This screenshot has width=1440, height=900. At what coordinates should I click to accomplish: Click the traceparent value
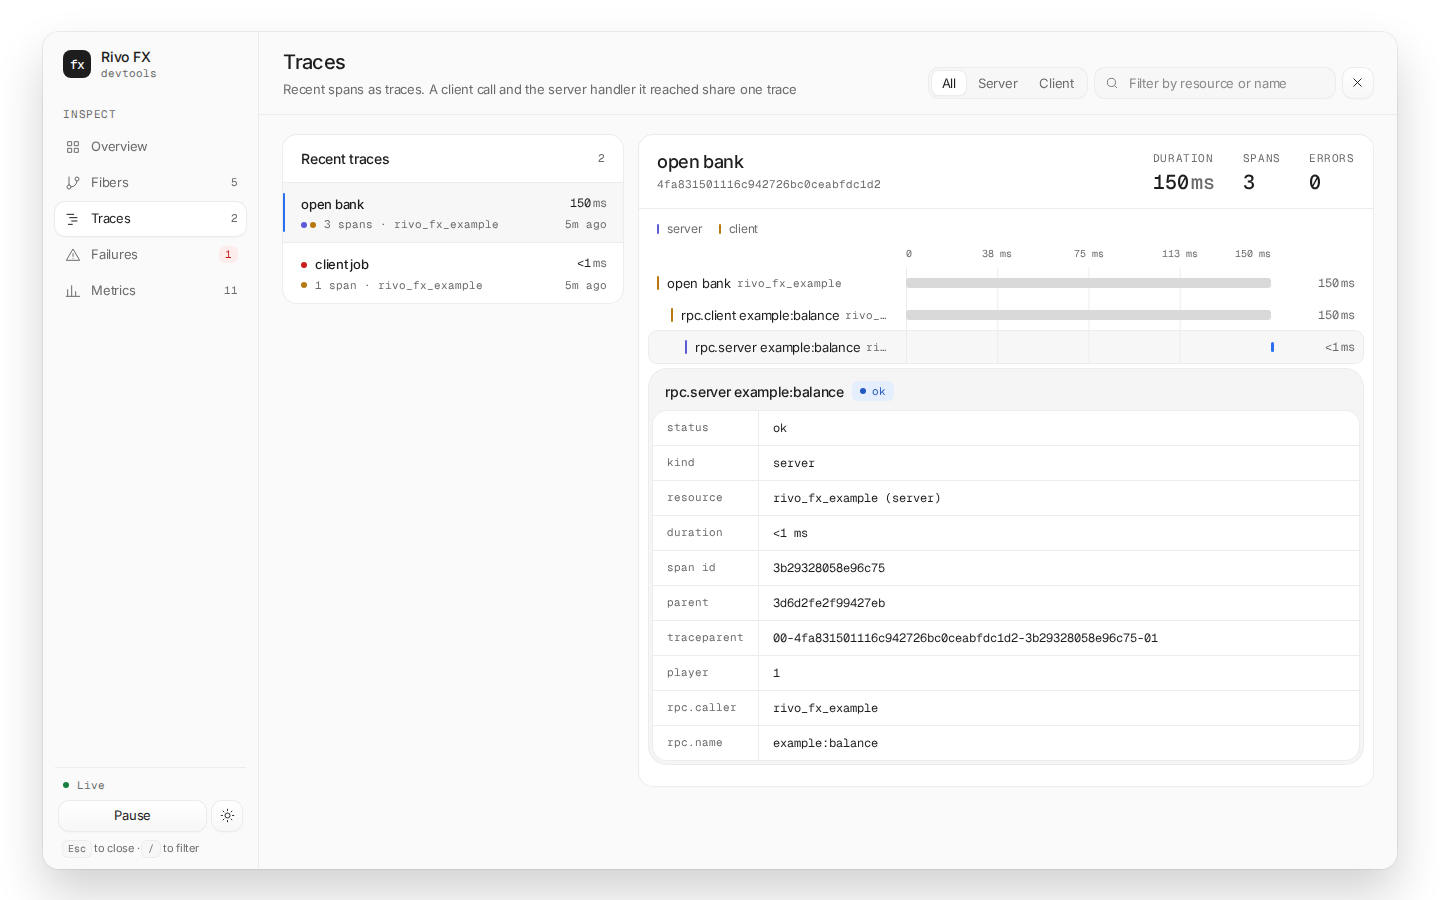(965, 638)
